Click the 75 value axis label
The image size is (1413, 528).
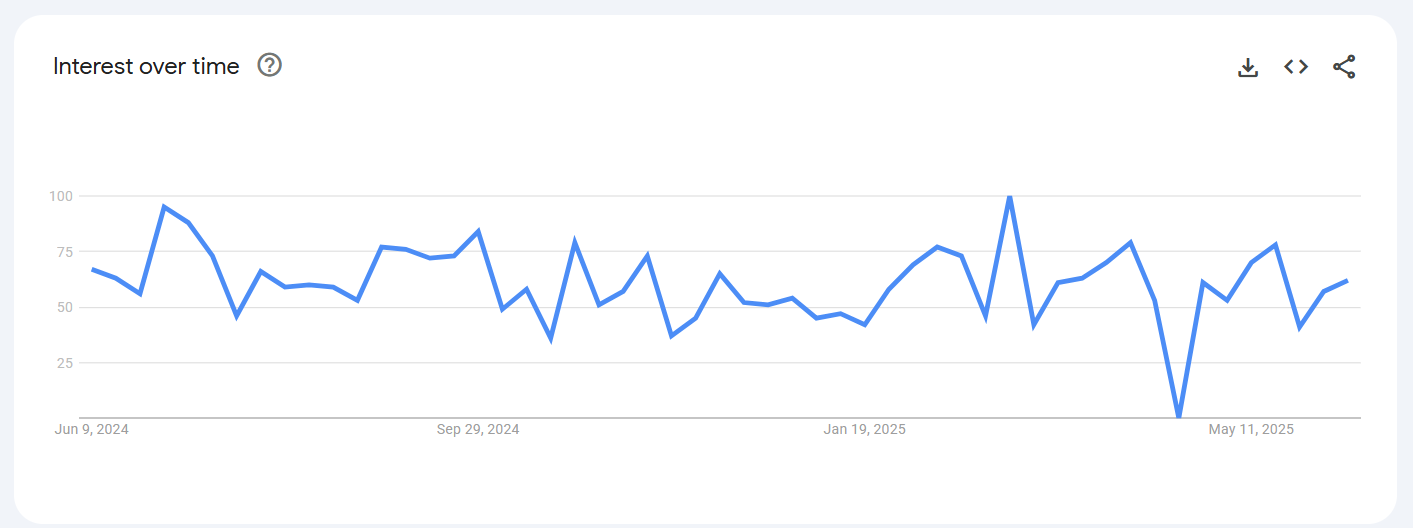pos(65,252)
